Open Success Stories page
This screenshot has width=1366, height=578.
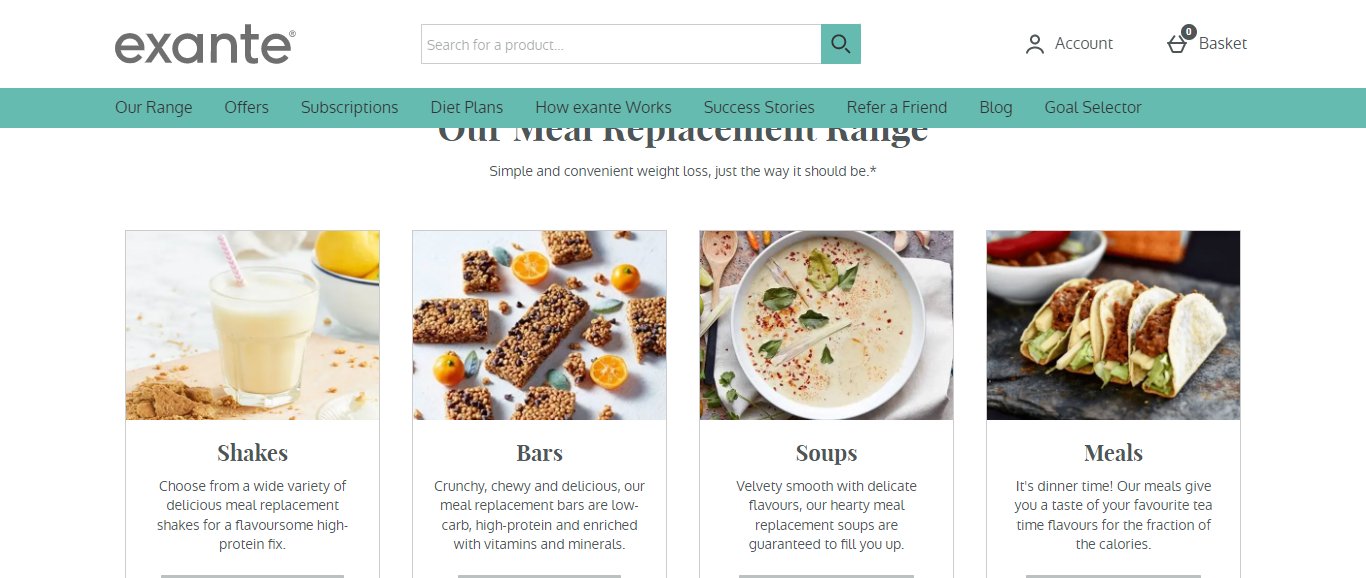click(759, 107)
